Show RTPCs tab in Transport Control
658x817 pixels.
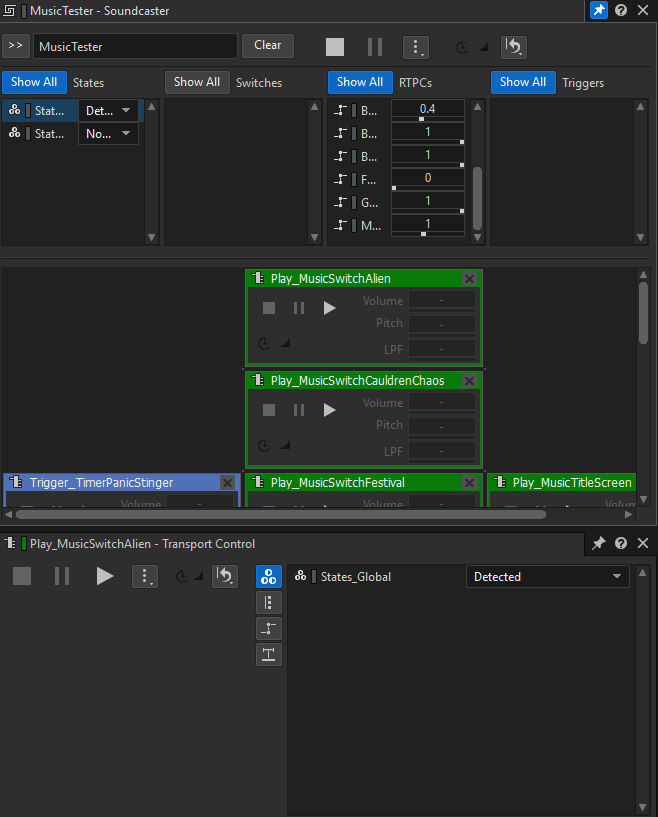tap(269, 629)
